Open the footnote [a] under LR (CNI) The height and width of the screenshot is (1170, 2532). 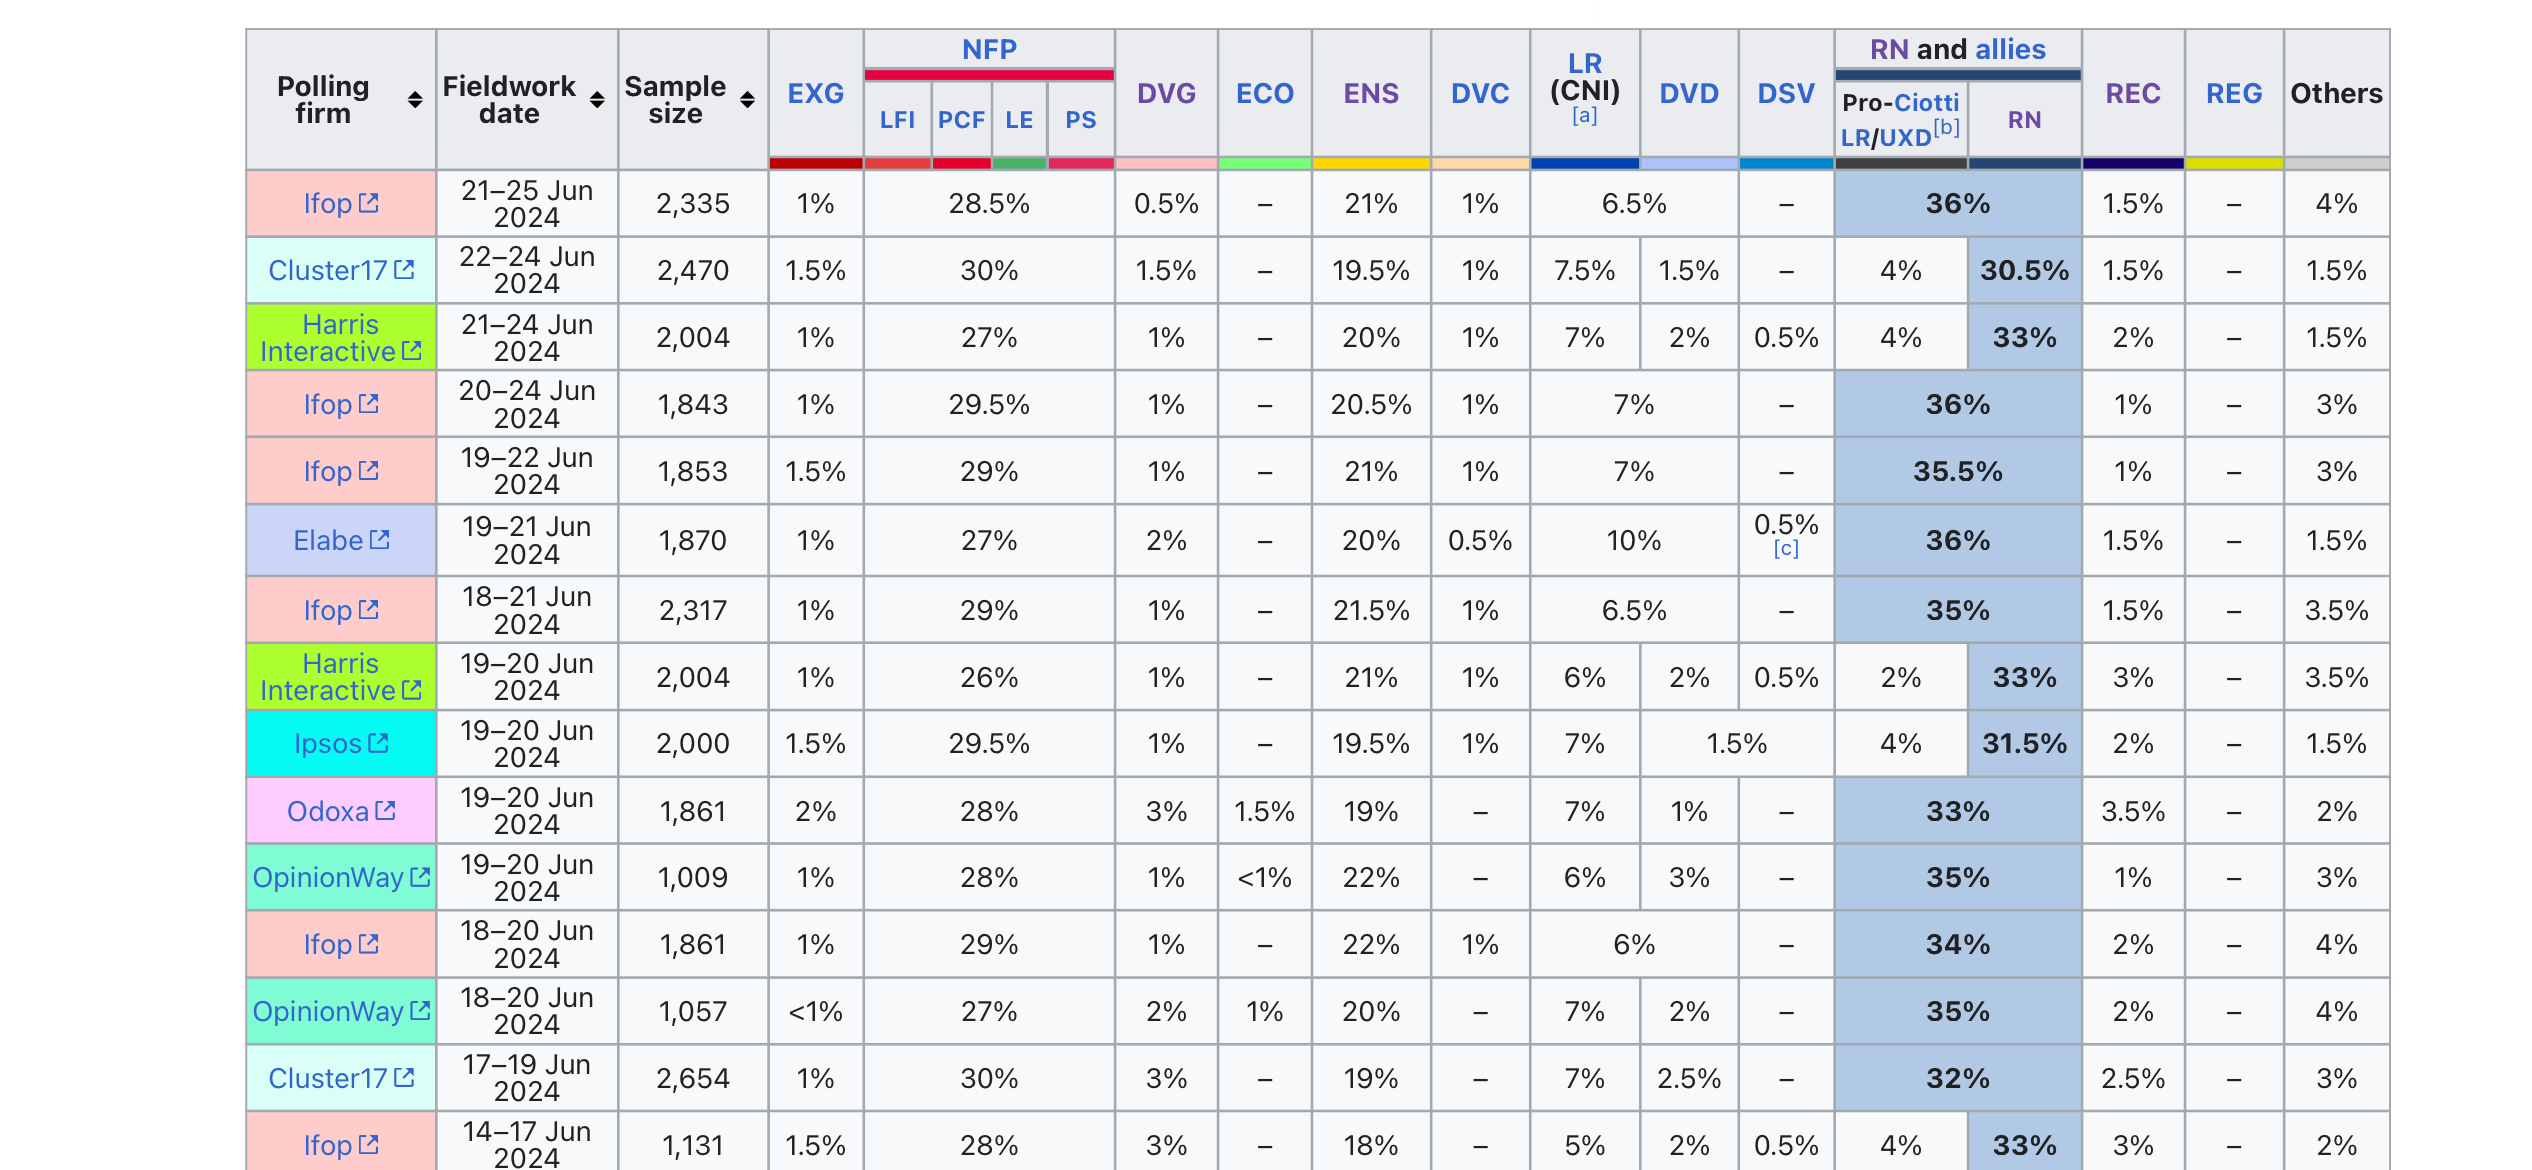click(1584, 116)
